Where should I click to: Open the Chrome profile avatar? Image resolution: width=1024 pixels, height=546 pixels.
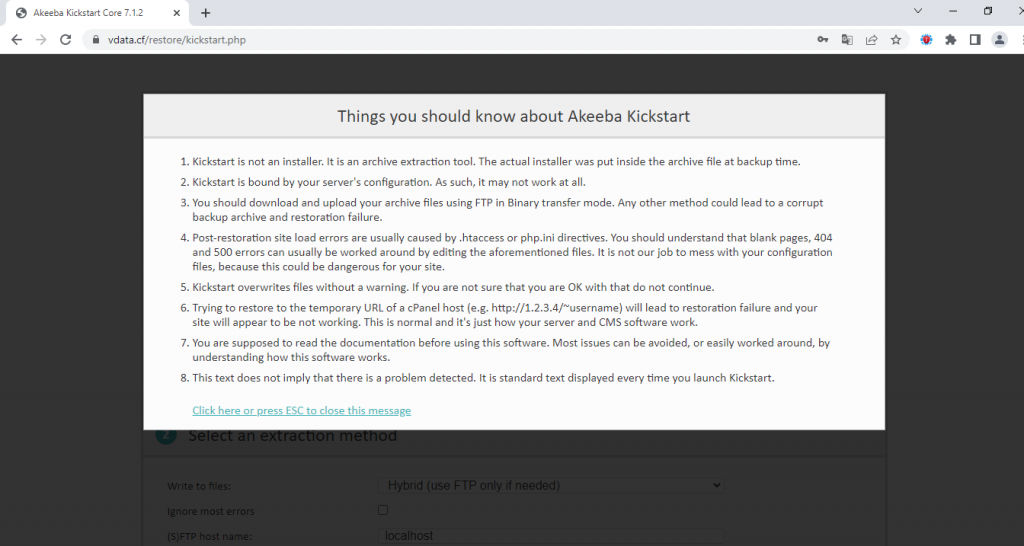click(x=999, y=40)
